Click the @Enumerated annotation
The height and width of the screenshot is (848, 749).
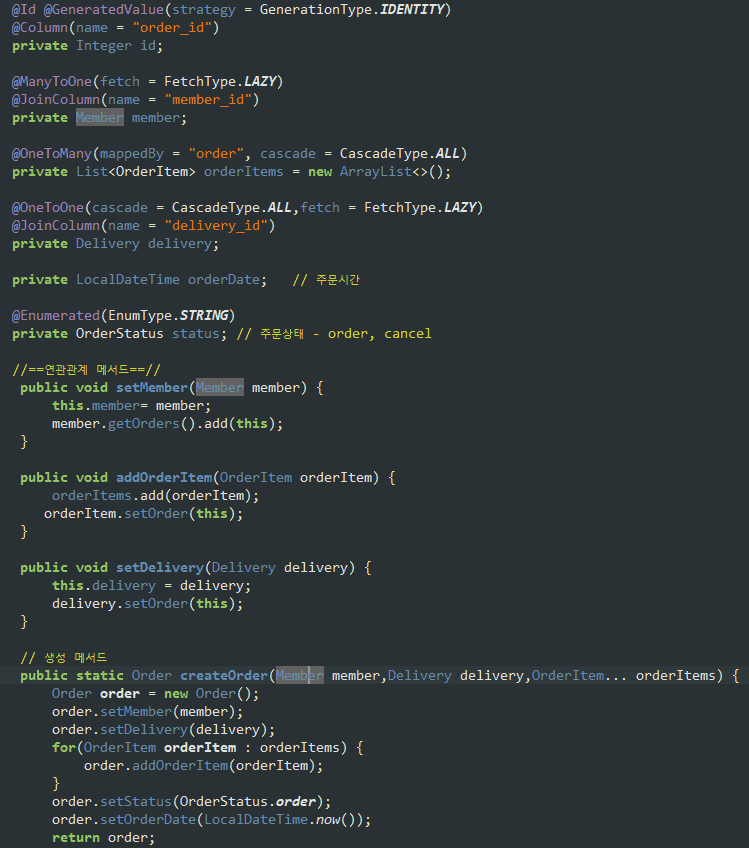coord(56,315)
